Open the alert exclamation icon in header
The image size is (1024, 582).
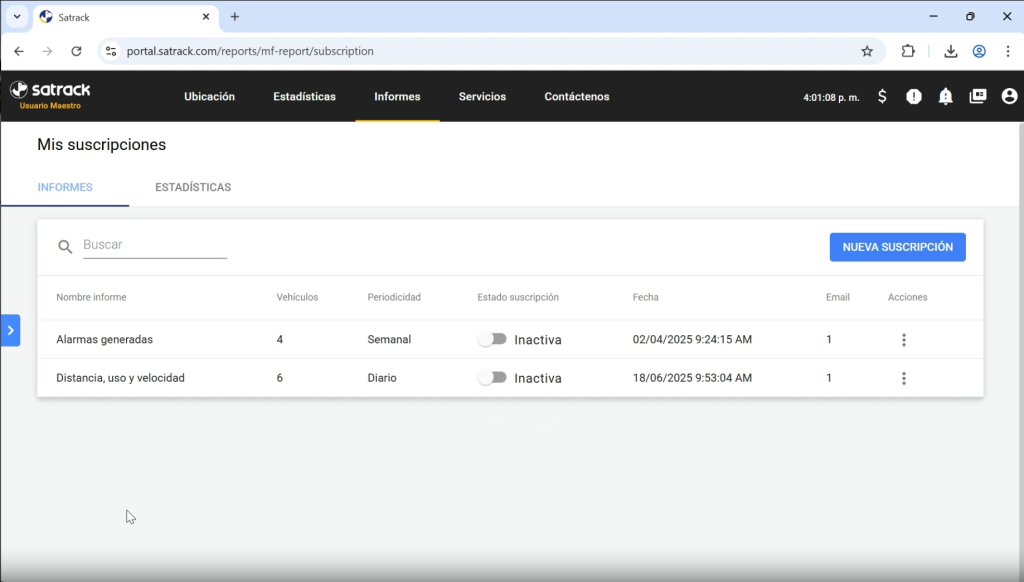click(914, 97)
